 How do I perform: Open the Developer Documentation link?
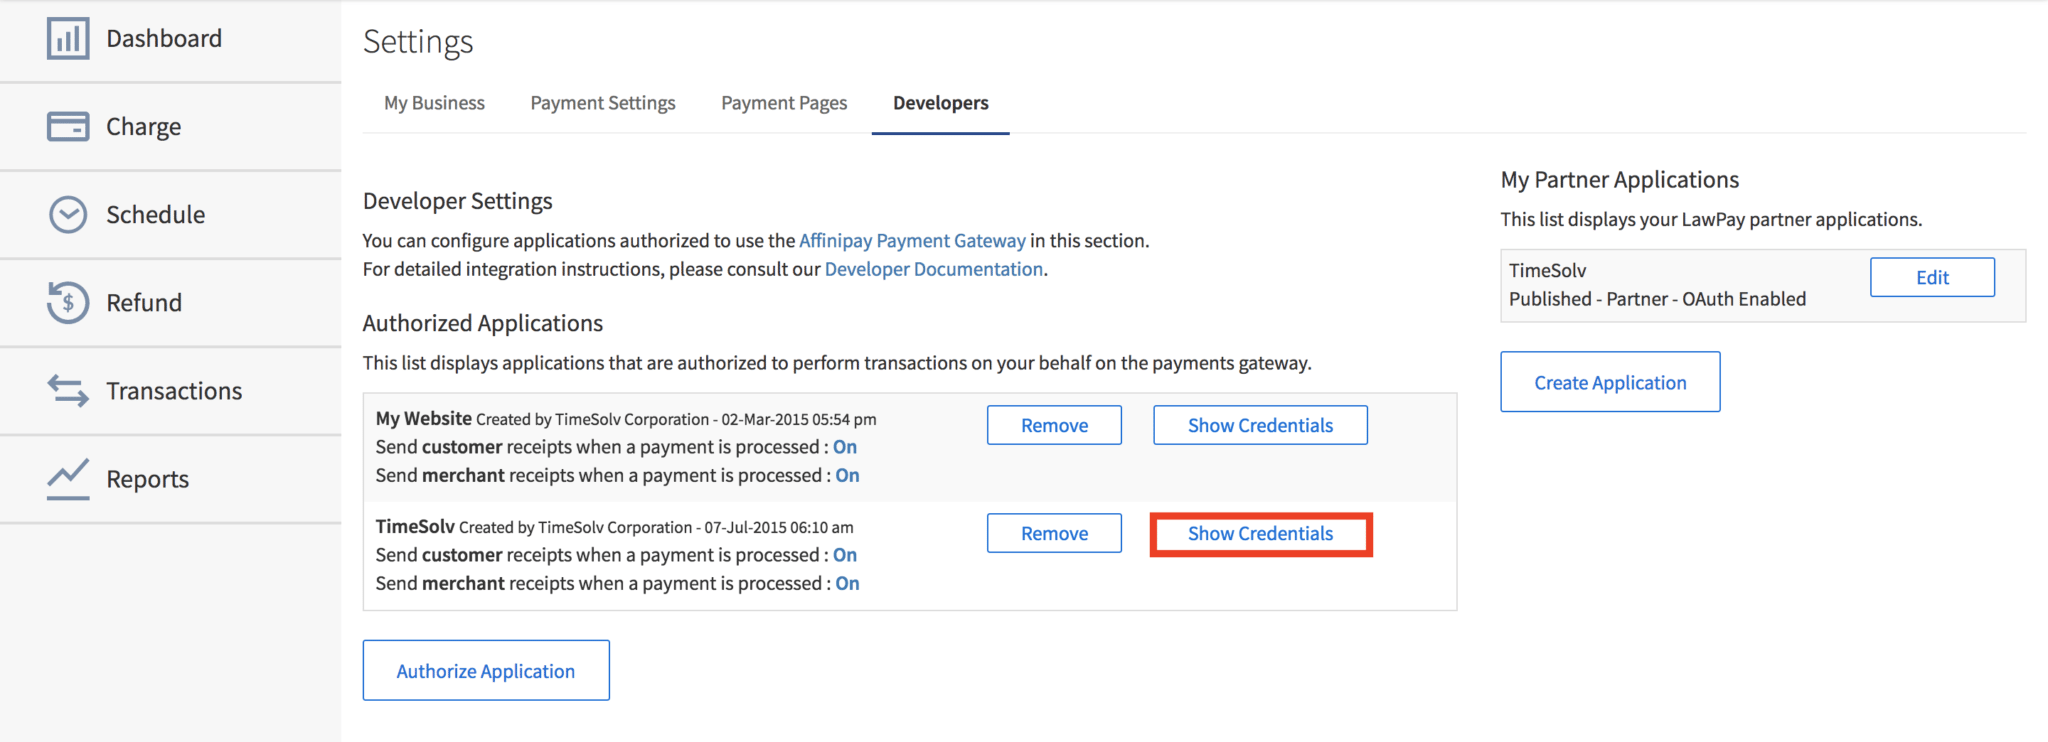(x=933, y=269)
